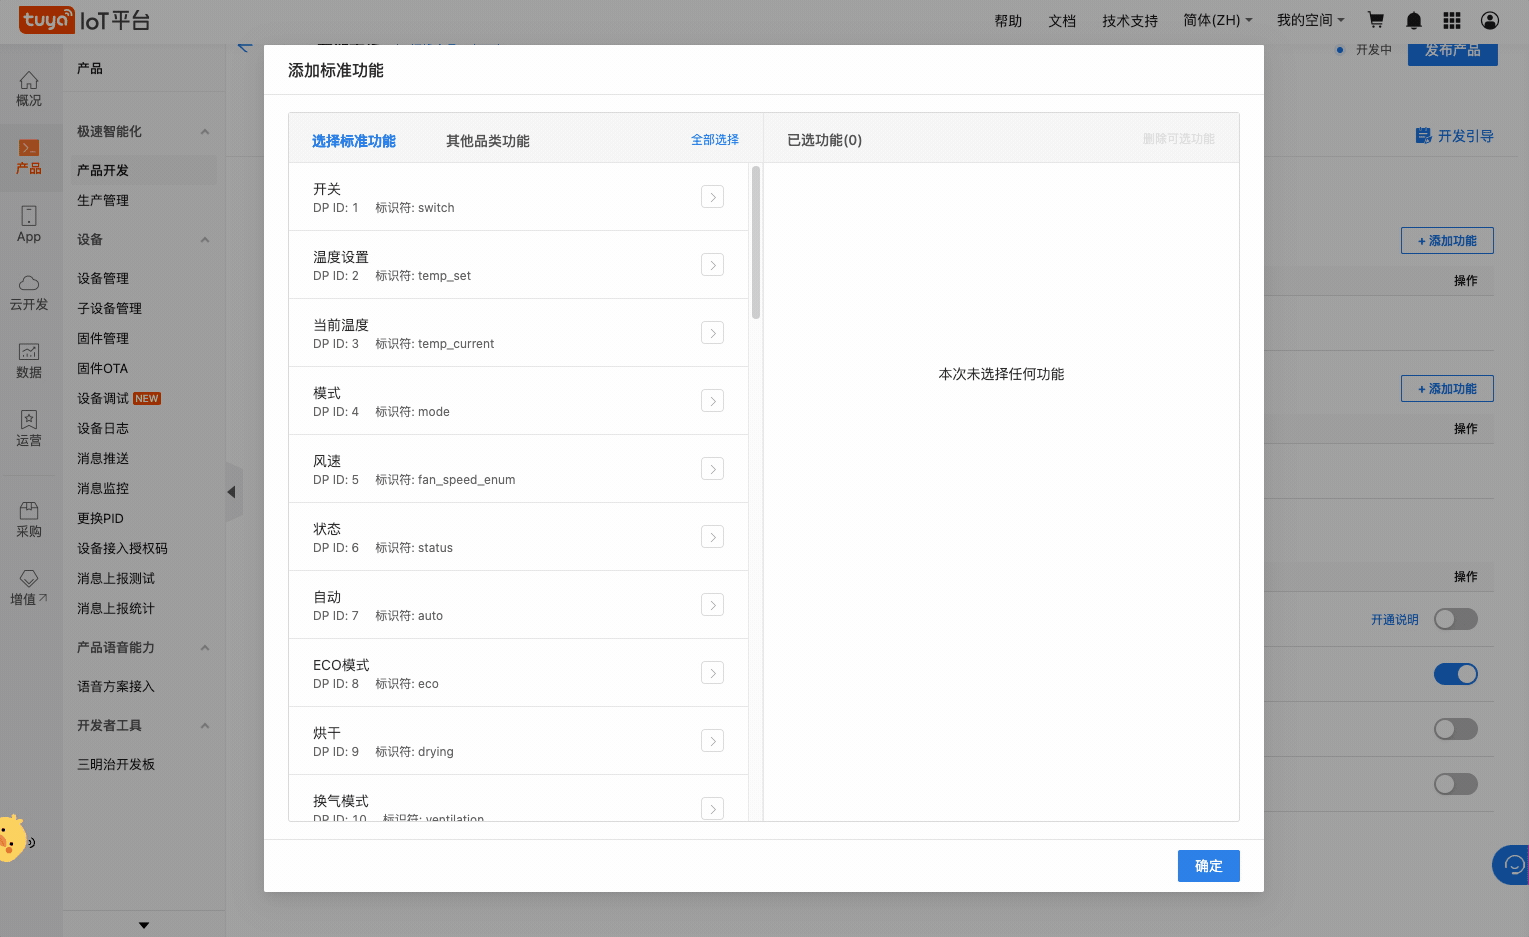
Task: Turn on the bottom-most toggle switch
Action: [x=1455, y=783]
